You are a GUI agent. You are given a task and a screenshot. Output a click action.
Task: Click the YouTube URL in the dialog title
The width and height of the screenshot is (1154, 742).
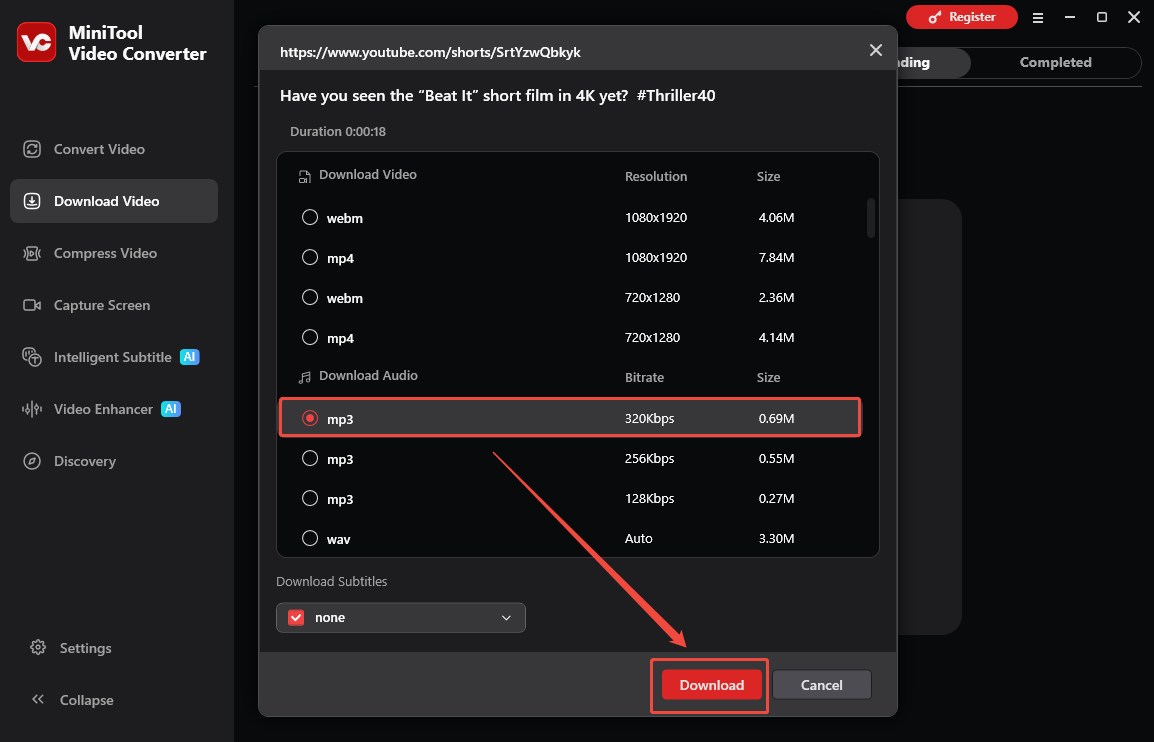click(430, 52)
